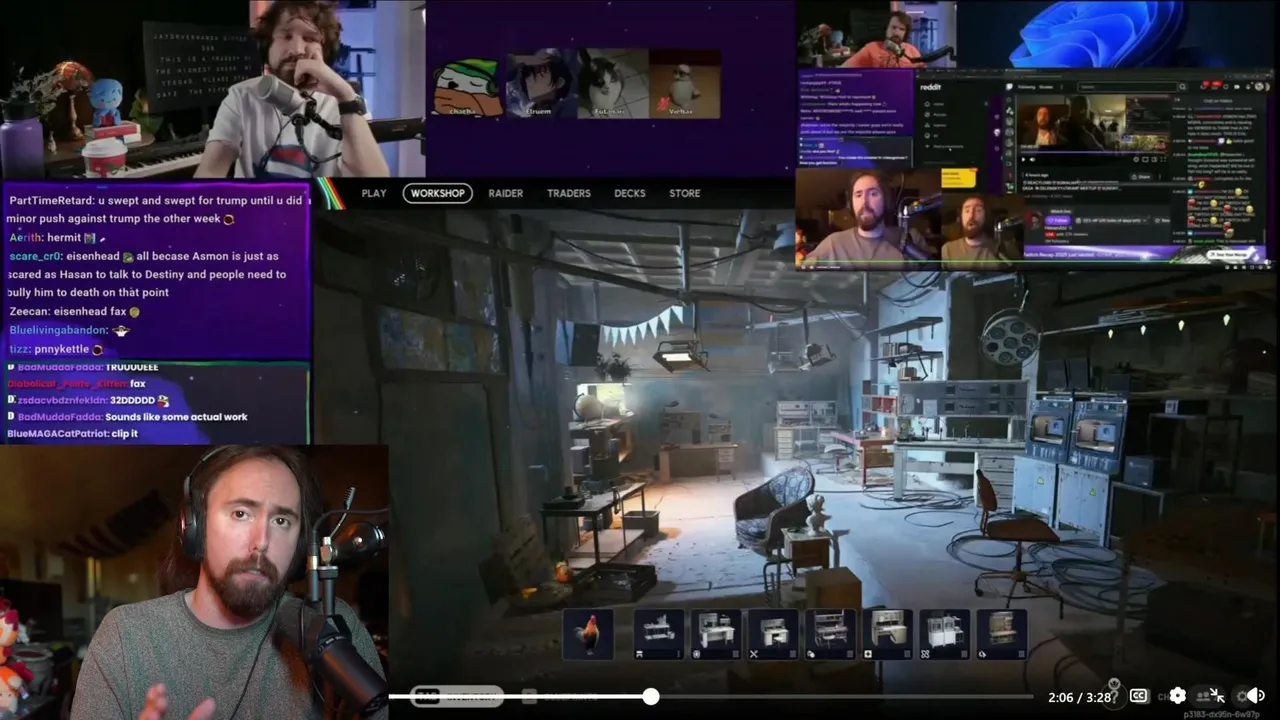Viewport: 1280px width, 720px height.
Task: Click the Follow button in embedded Twitch page
Action: coord(1060,220)
